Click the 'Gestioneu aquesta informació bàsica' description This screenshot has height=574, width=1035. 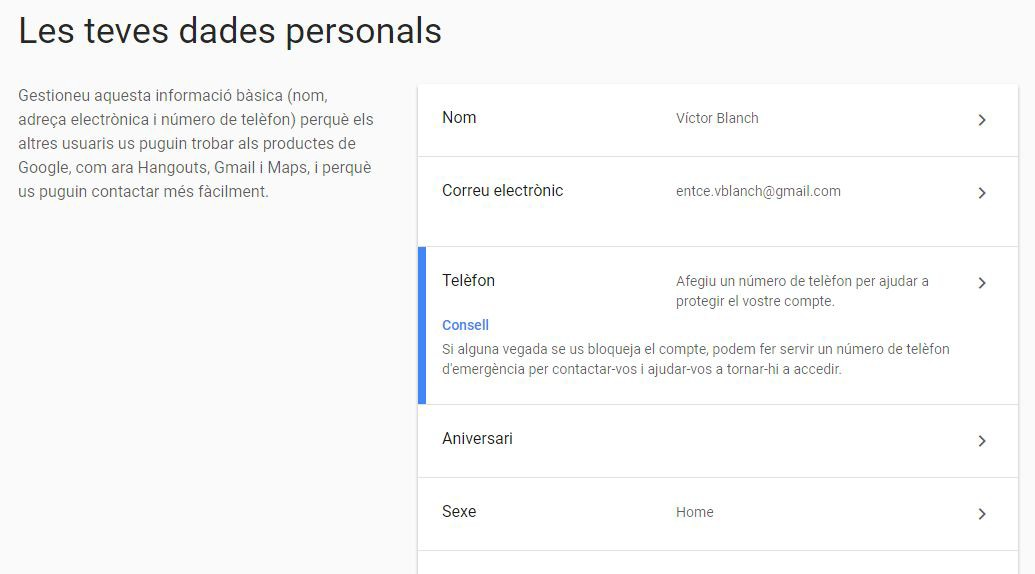(196, 143)
